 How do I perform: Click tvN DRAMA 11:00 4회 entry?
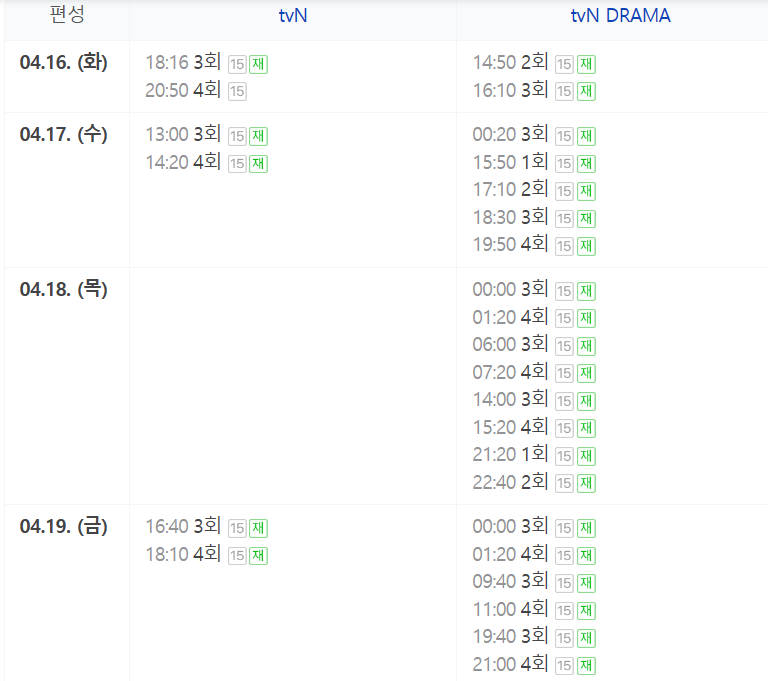[510, 609]
